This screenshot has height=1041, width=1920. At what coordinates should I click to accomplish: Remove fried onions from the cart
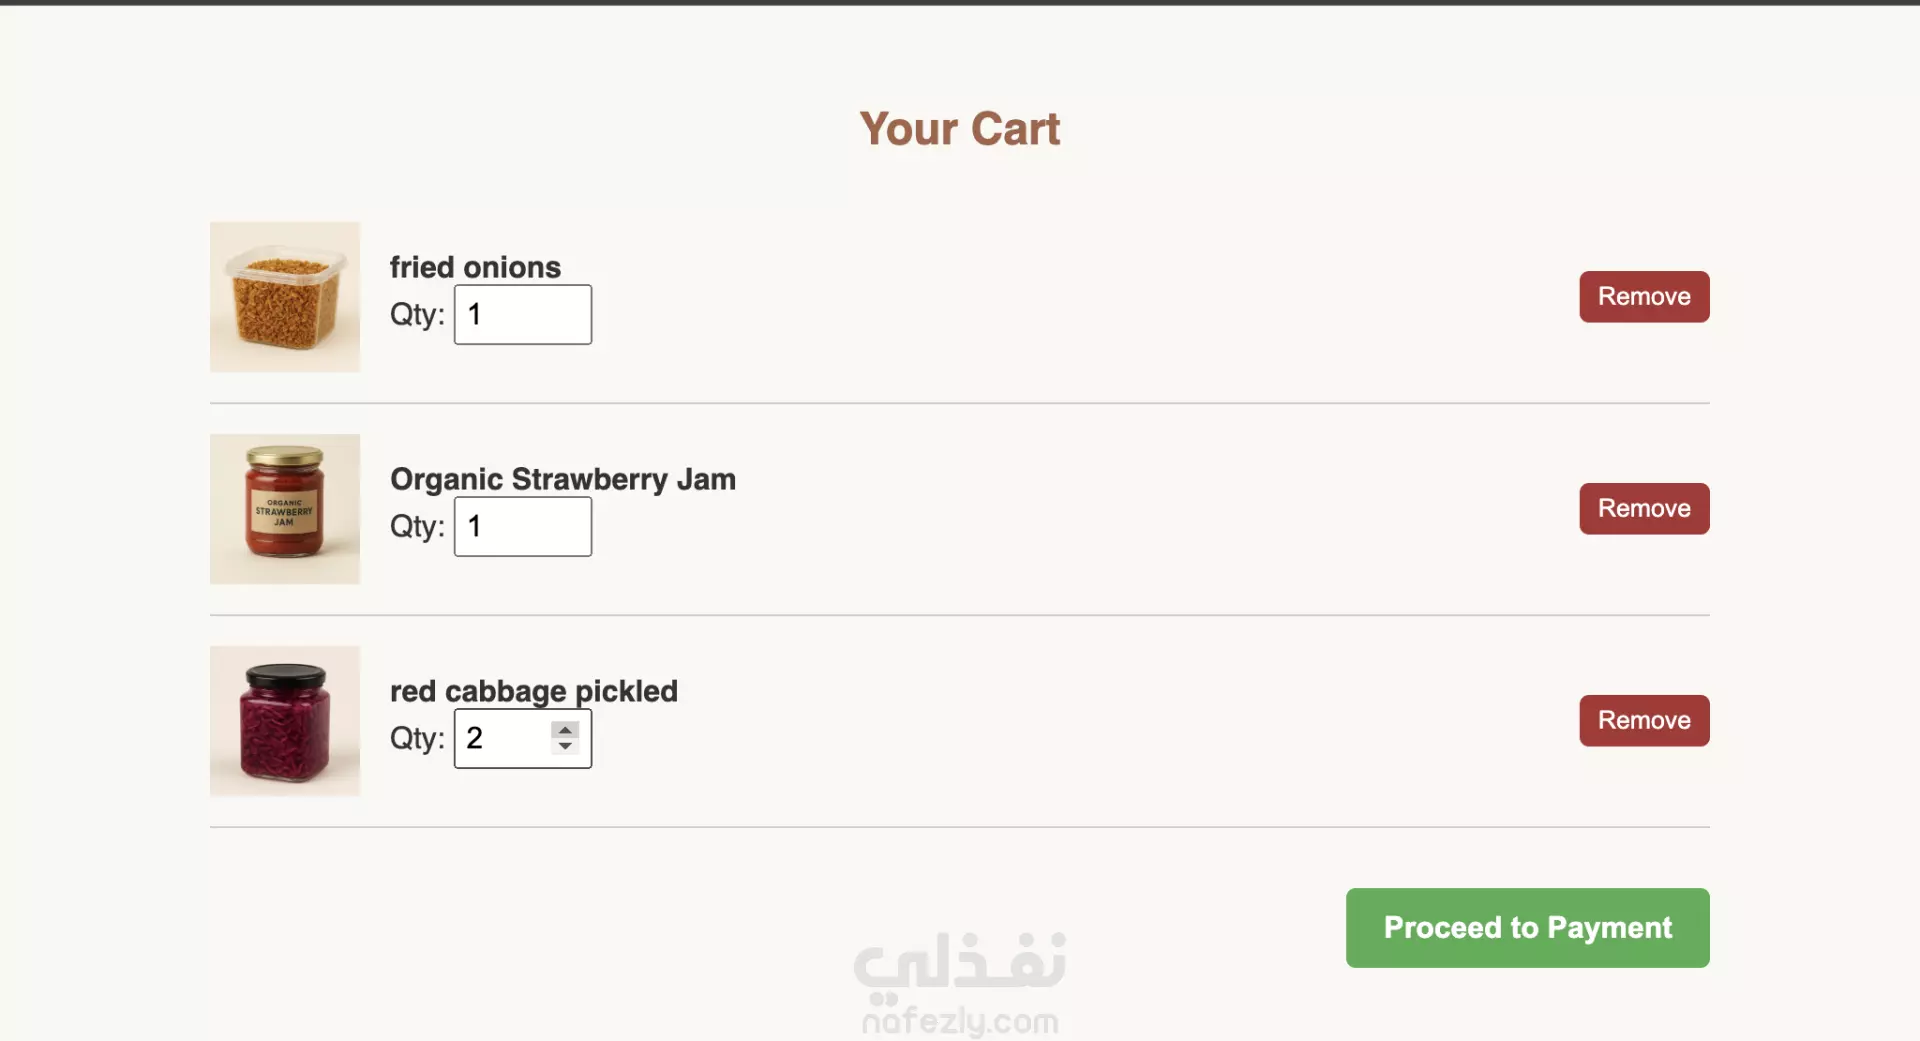click(x=1644, y=297)
